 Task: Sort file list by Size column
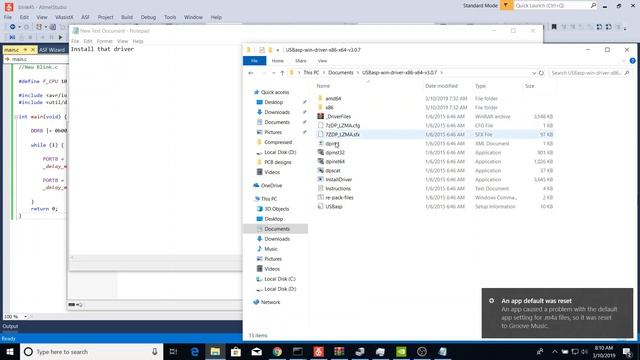pyautogui.click(x=529, y=86)
